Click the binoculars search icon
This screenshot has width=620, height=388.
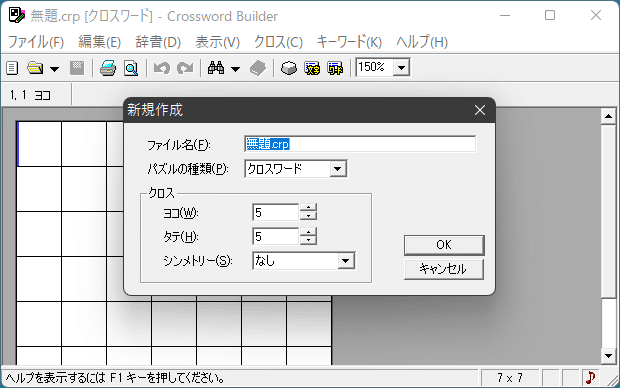tap(216, 68)
